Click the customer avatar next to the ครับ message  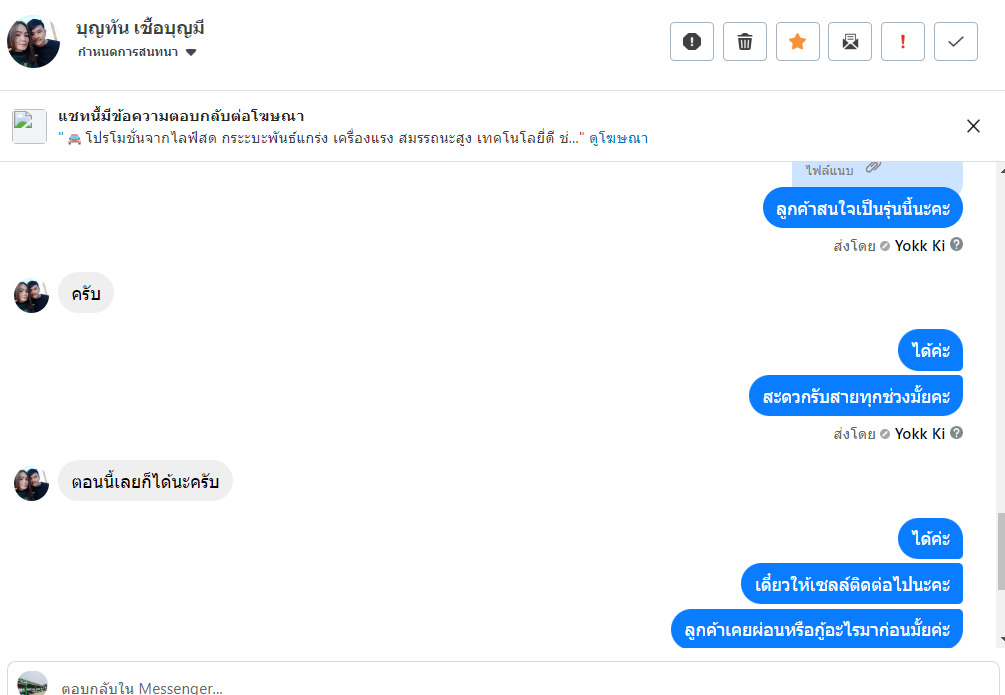click(x=31, y=295)
